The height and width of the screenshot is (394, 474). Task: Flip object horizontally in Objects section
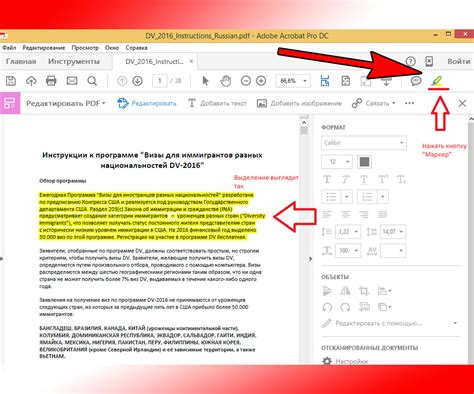click(x=345, y=291)
